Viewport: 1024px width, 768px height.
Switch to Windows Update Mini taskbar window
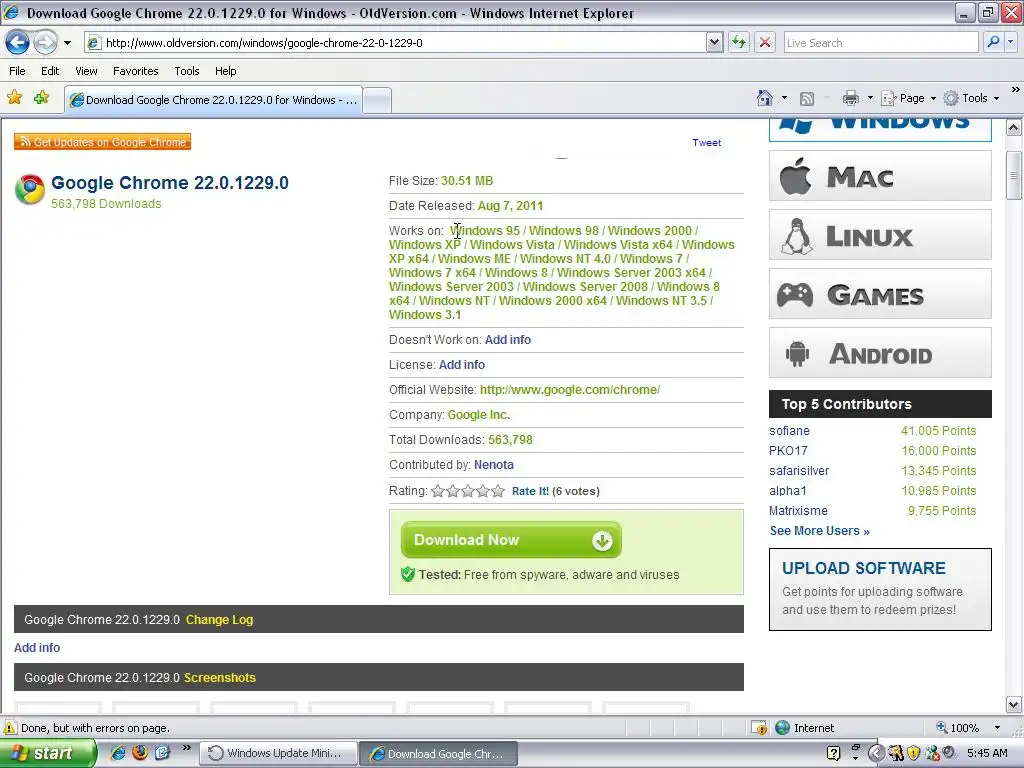[x=279, y=753]
